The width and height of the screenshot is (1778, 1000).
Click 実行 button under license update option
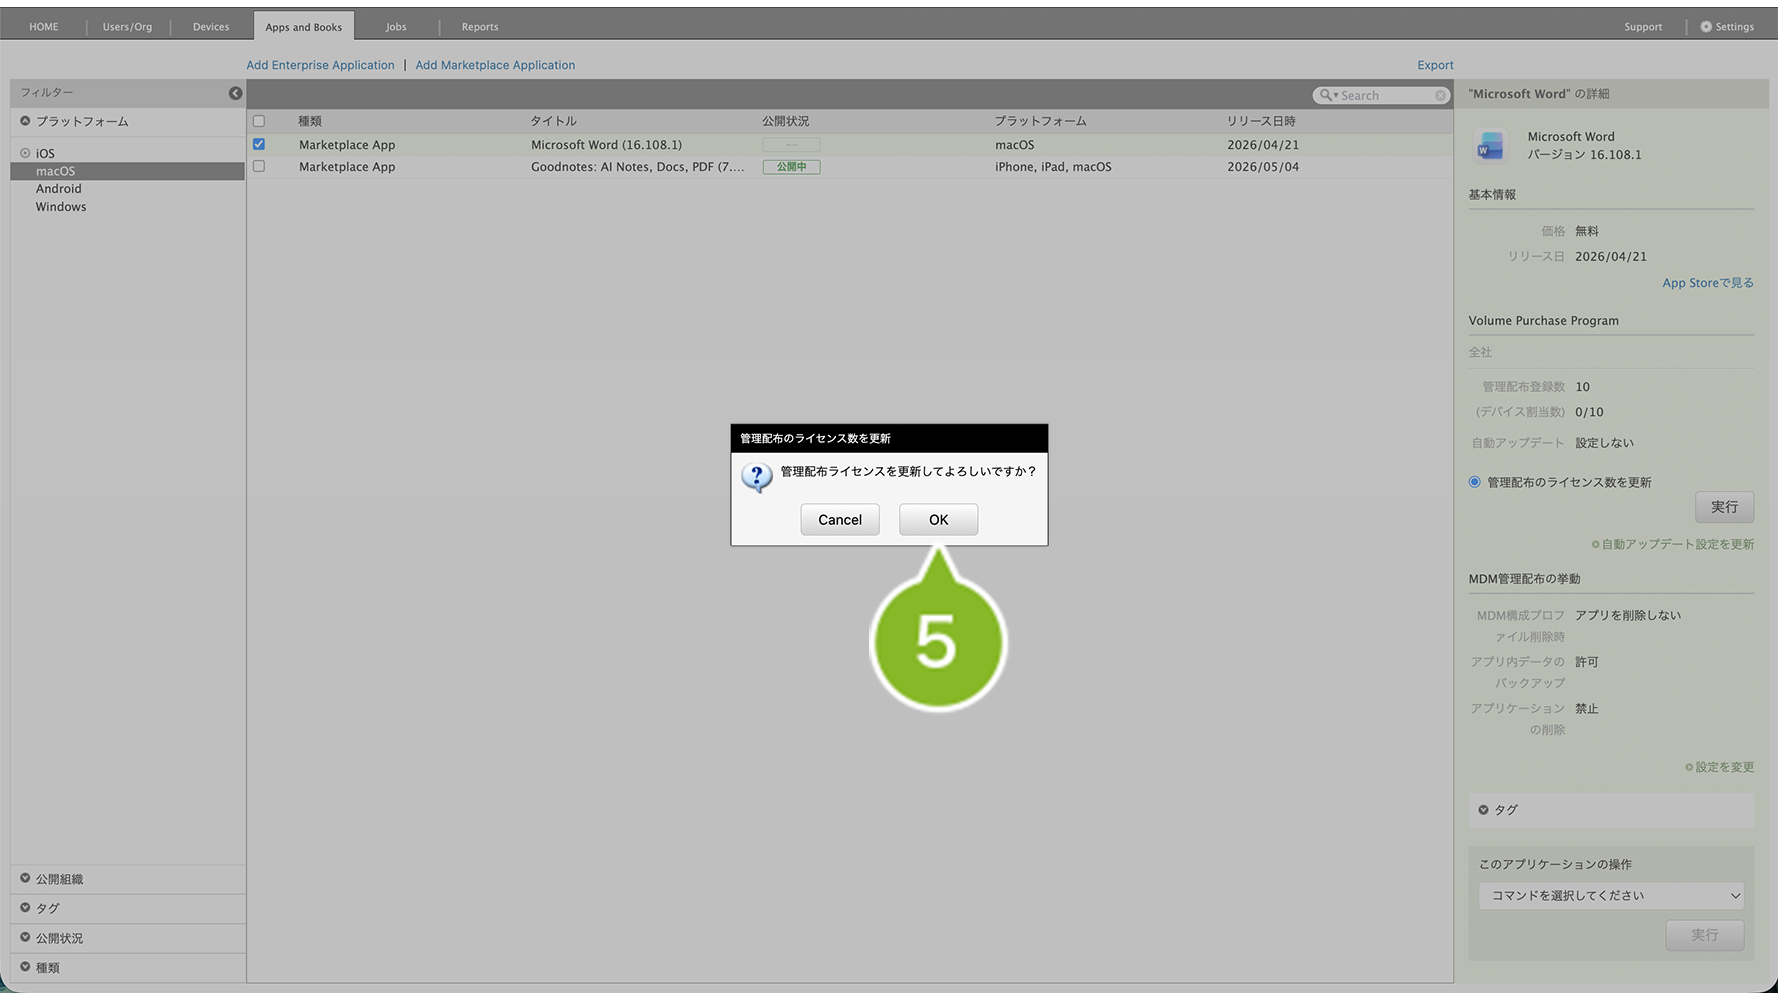pyautogui.click(x=1724, y=507)
